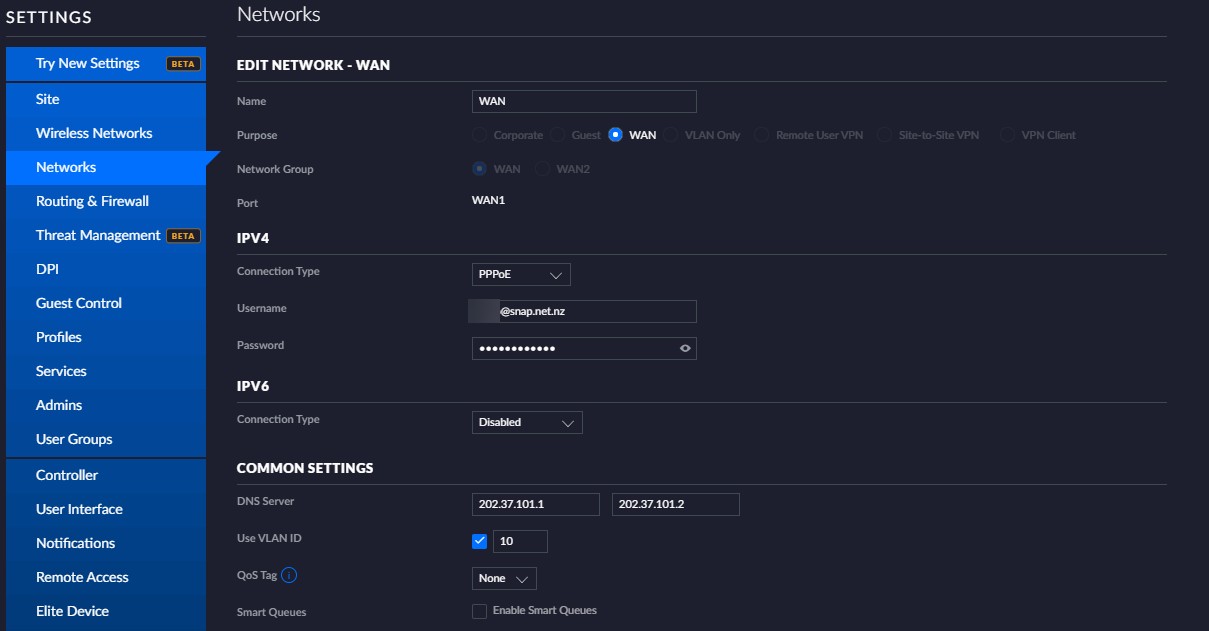1209x631 pixels.
Task: Uncheck the Use VLAN ID checkbox
Action: 480,541
